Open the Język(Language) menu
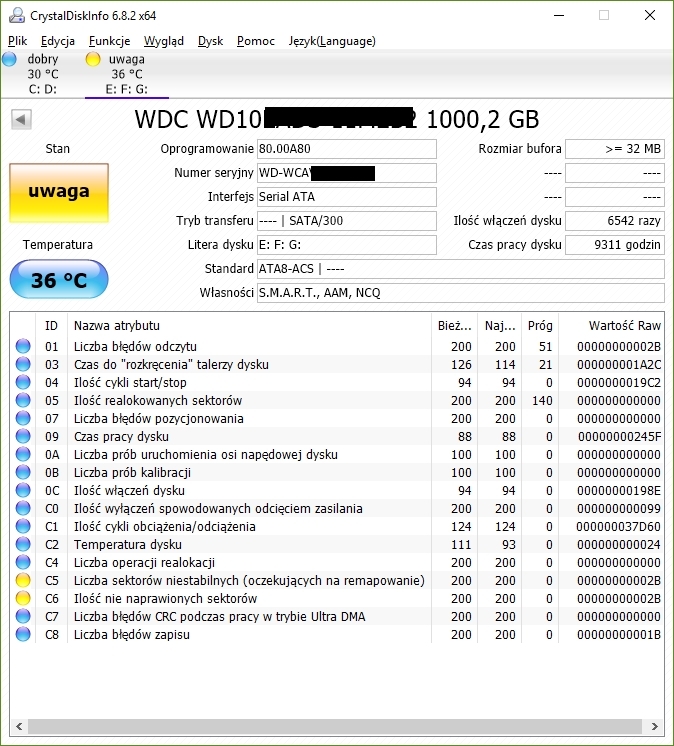The height and width of the screenshot is (746, 674). (332, 41)
